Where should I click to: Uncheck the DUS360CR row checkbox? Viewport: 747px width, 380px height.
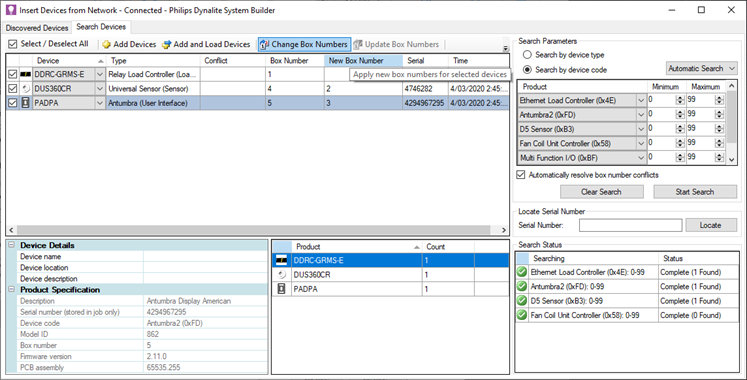pyautogui.click(x=13, y=89)
